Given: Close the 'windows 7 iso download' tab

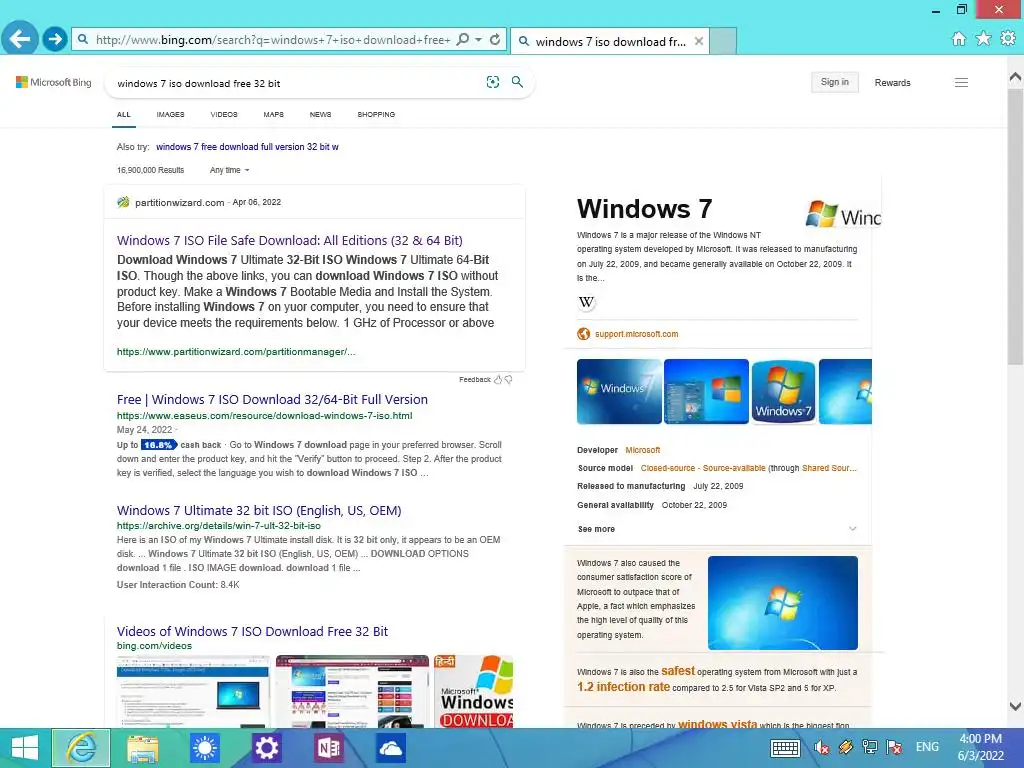Looking at the screenshot, I should (x=699, y=41).
